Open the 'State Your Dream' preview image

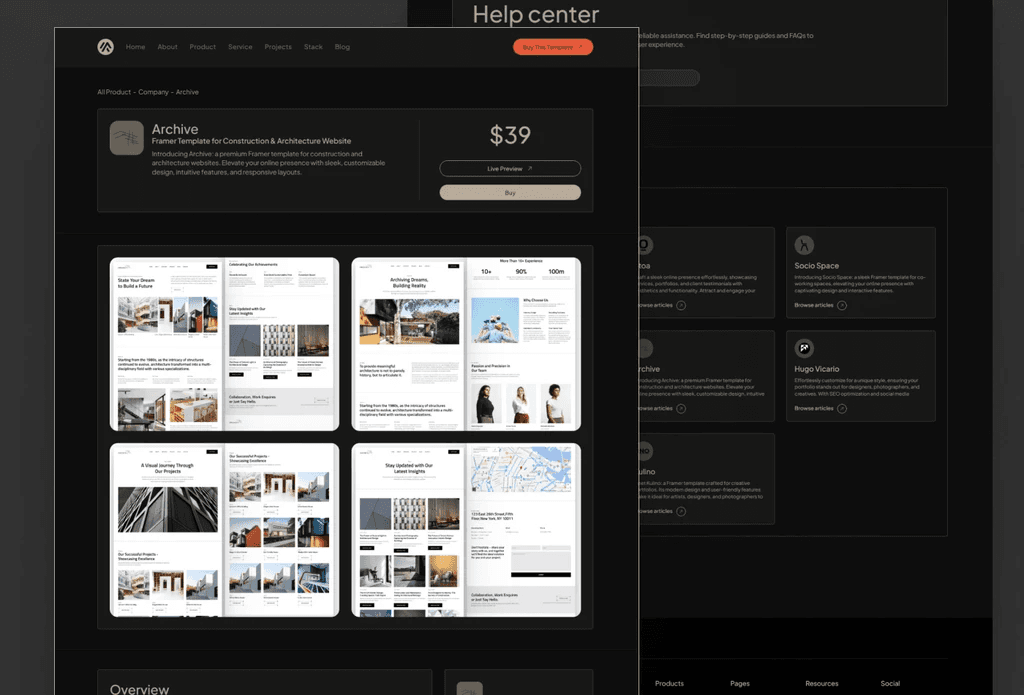pyautogui.click(x=225, y=344)
